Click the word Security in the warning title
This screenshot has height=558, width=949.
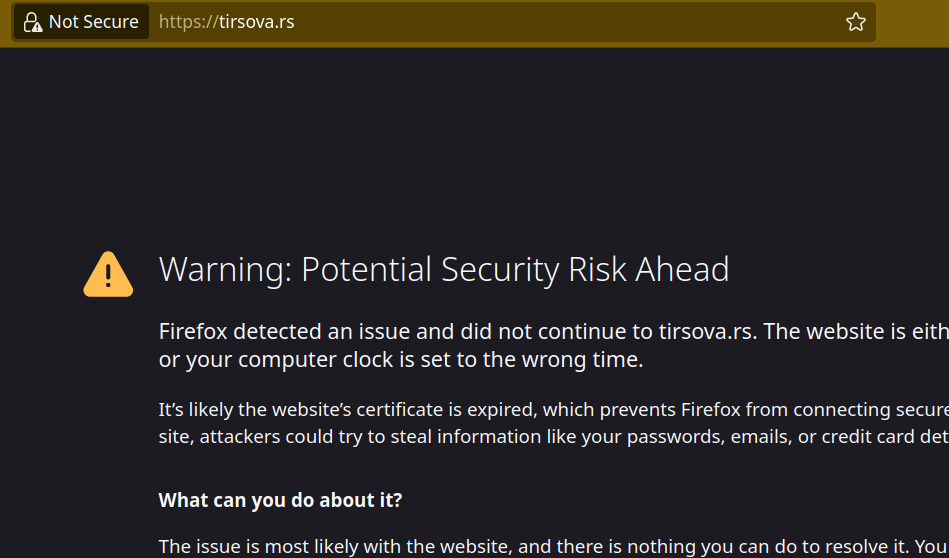(x=500, y=271)
